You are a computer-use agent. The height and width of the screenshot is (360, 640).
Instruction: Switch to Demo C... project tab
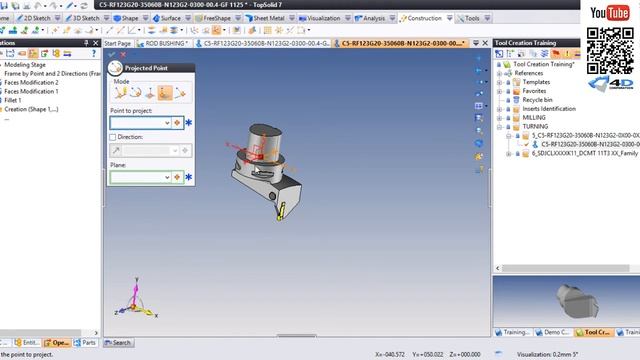pos(553,332)
